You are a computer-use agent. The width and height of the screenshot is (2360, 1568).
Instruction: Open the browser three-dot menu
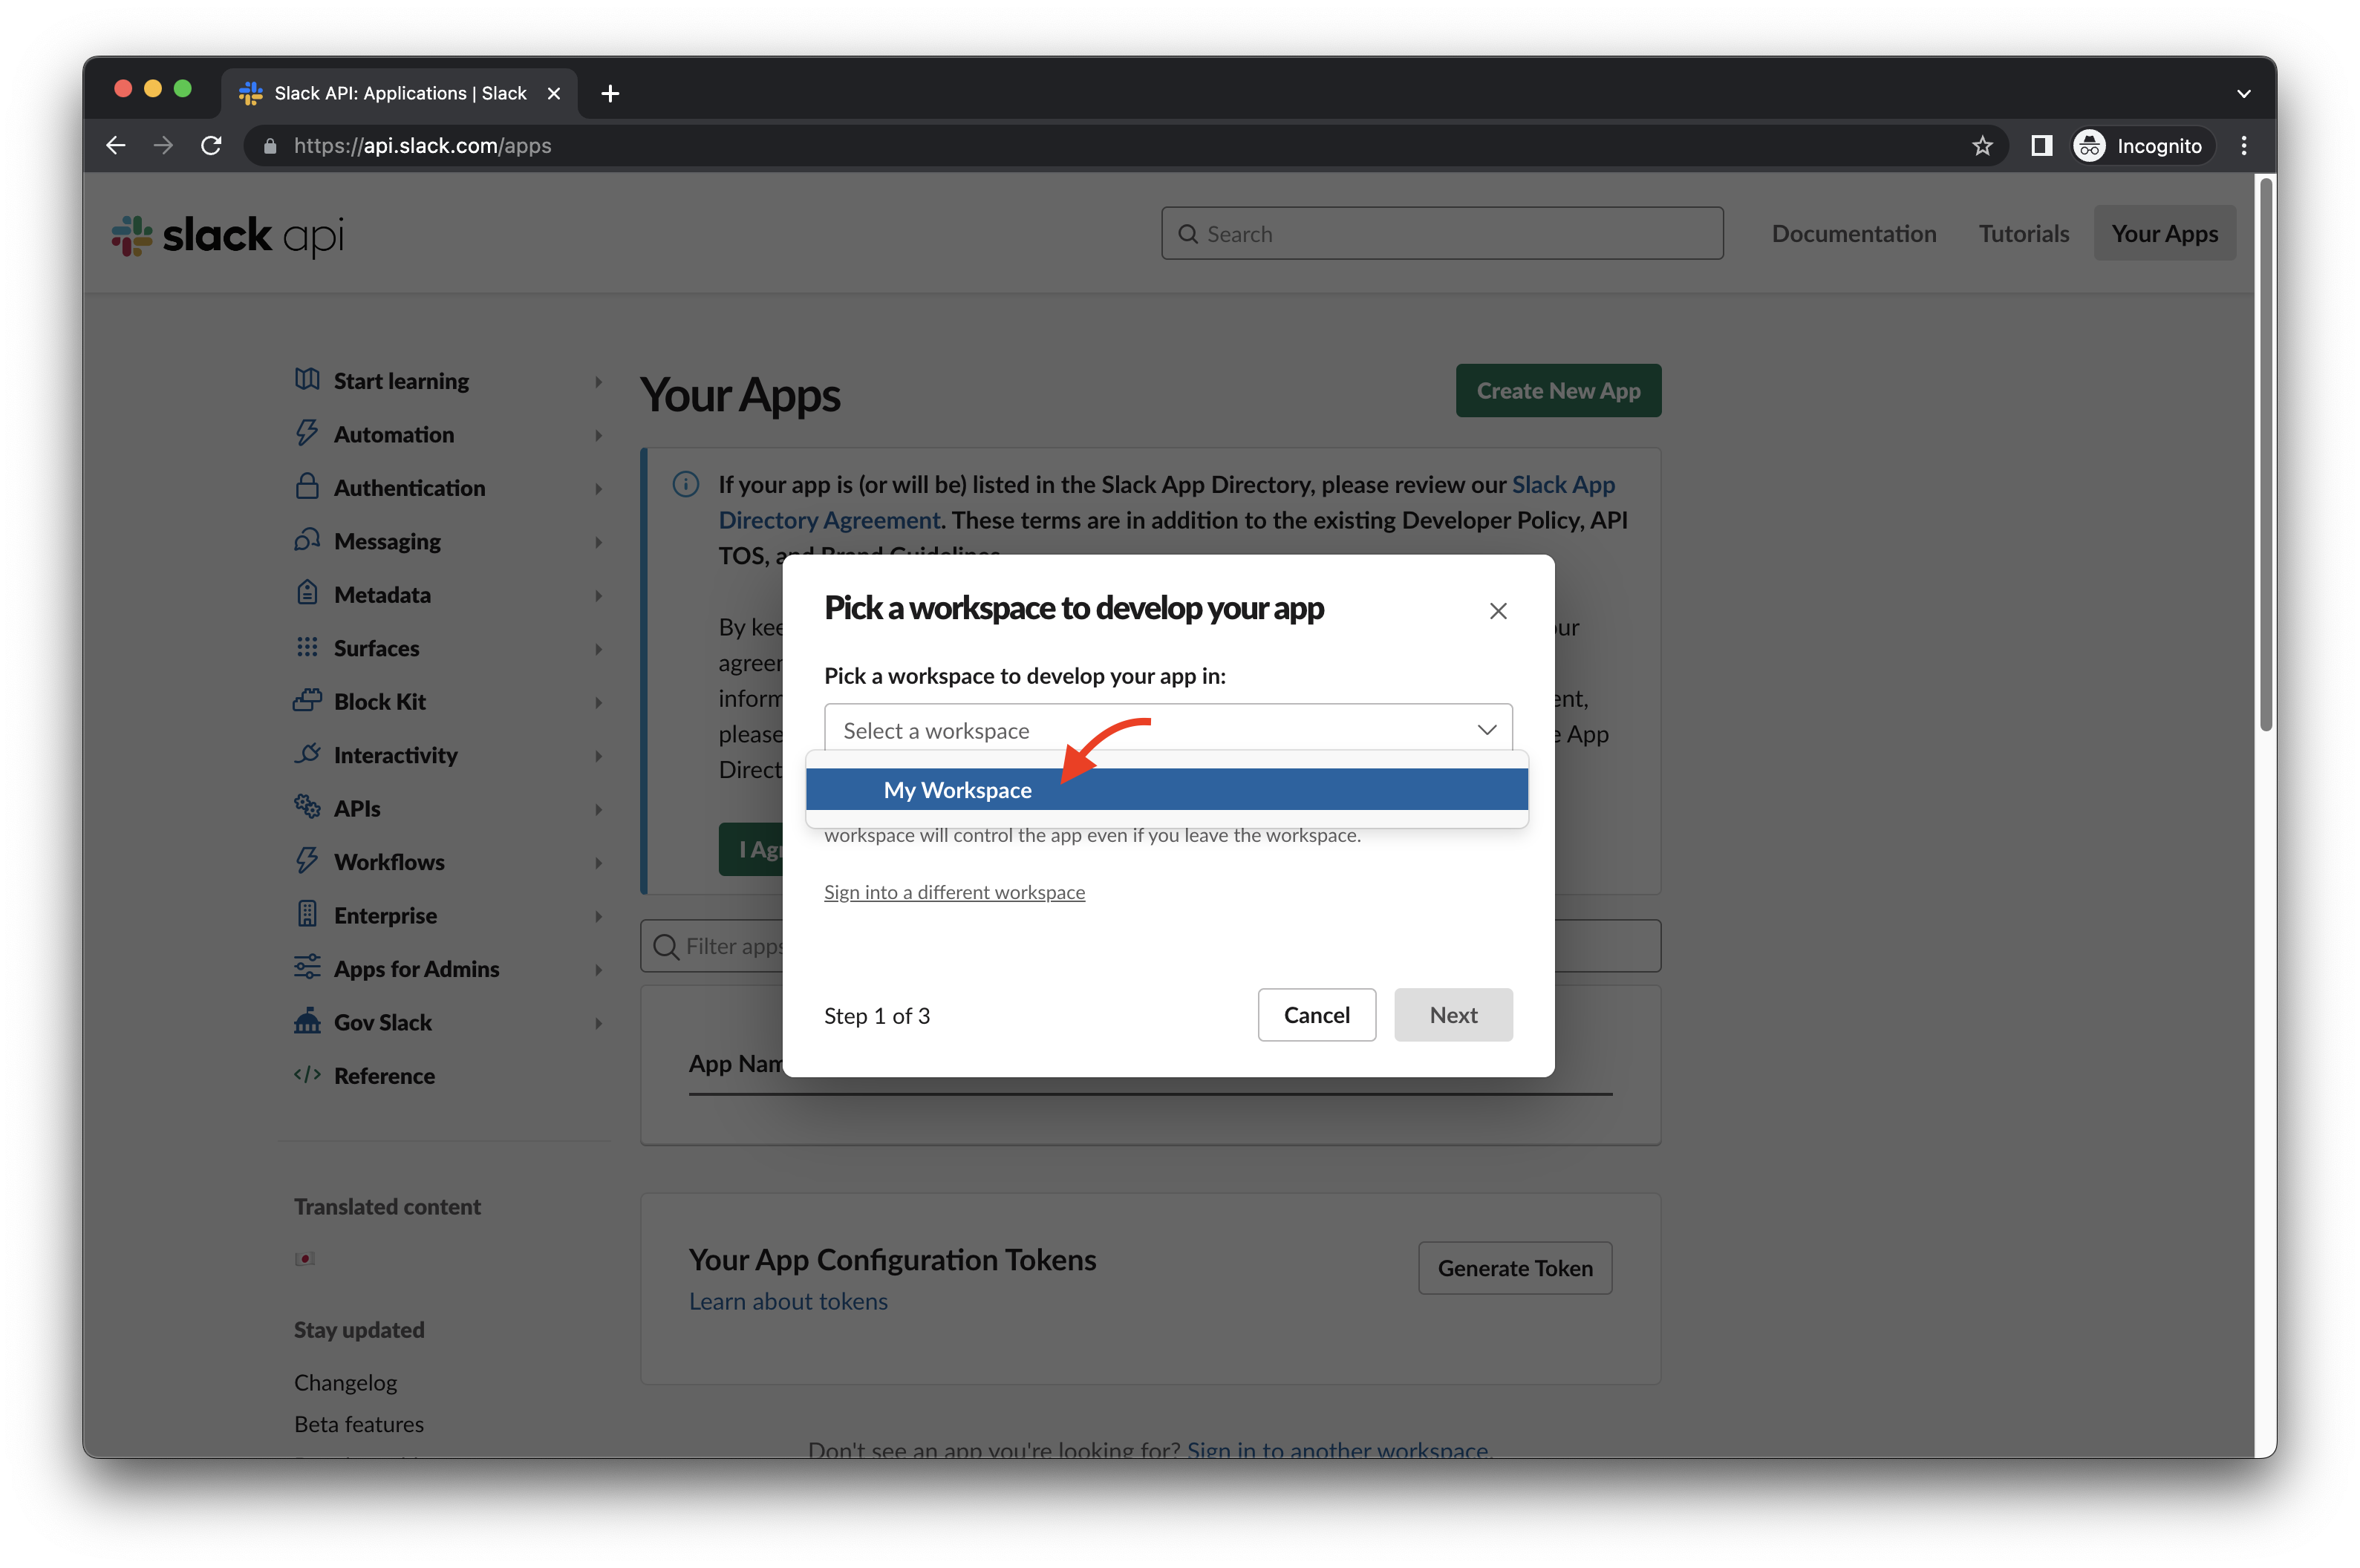[x=2244, y=146]
